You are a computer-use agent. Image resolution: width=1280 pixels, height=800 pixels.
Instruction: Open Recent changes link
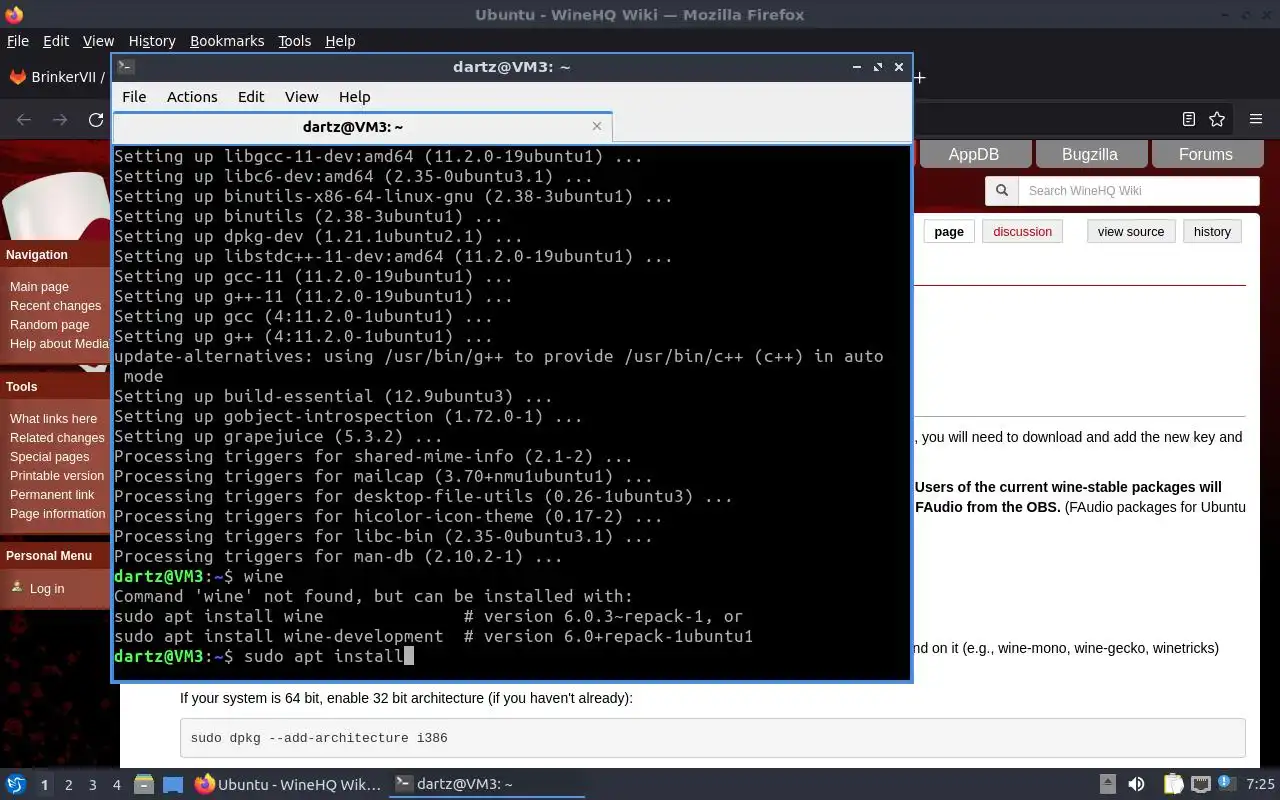coord(55,305)
